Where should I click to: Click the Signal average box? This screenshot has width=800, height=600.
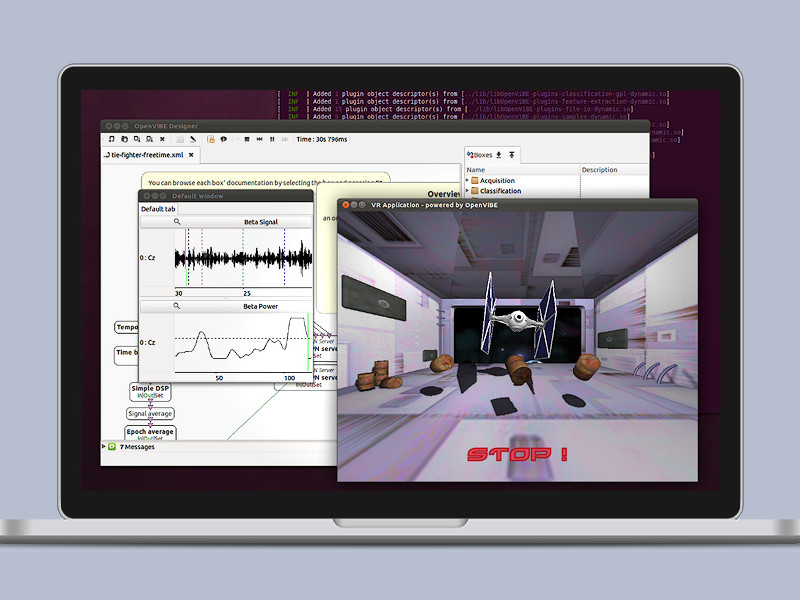(150, 413)
